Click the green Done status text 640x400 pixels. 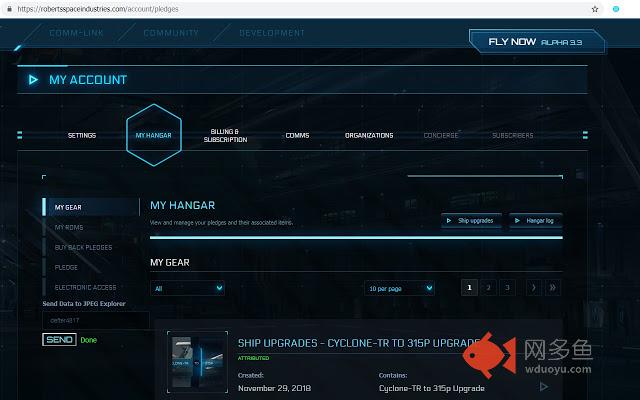pyautogui.click(x=89, y=340)
